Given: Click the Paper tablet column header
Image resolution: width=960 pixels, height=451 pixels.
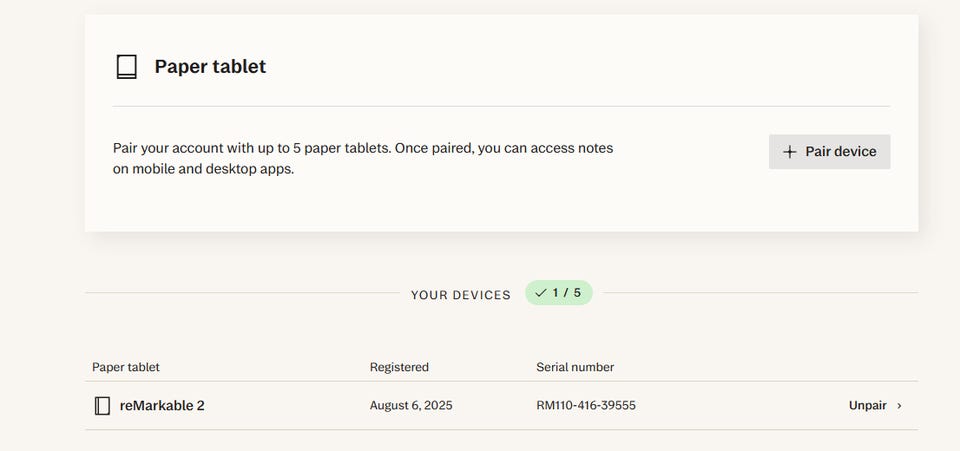Looking at the screenshot, I should pyautogui.click(x=126, y=367).
